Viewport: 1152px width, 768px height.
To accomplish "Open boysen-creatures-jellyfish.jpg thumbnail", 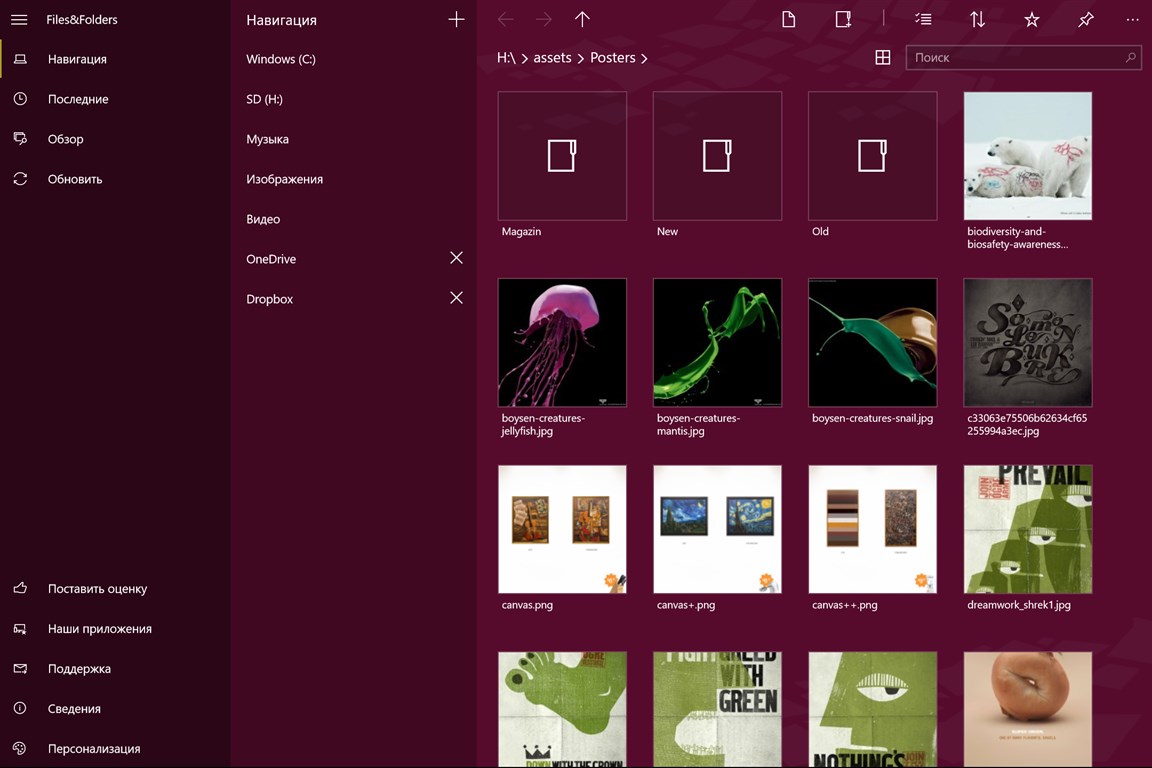I will (x=562, y=343).
